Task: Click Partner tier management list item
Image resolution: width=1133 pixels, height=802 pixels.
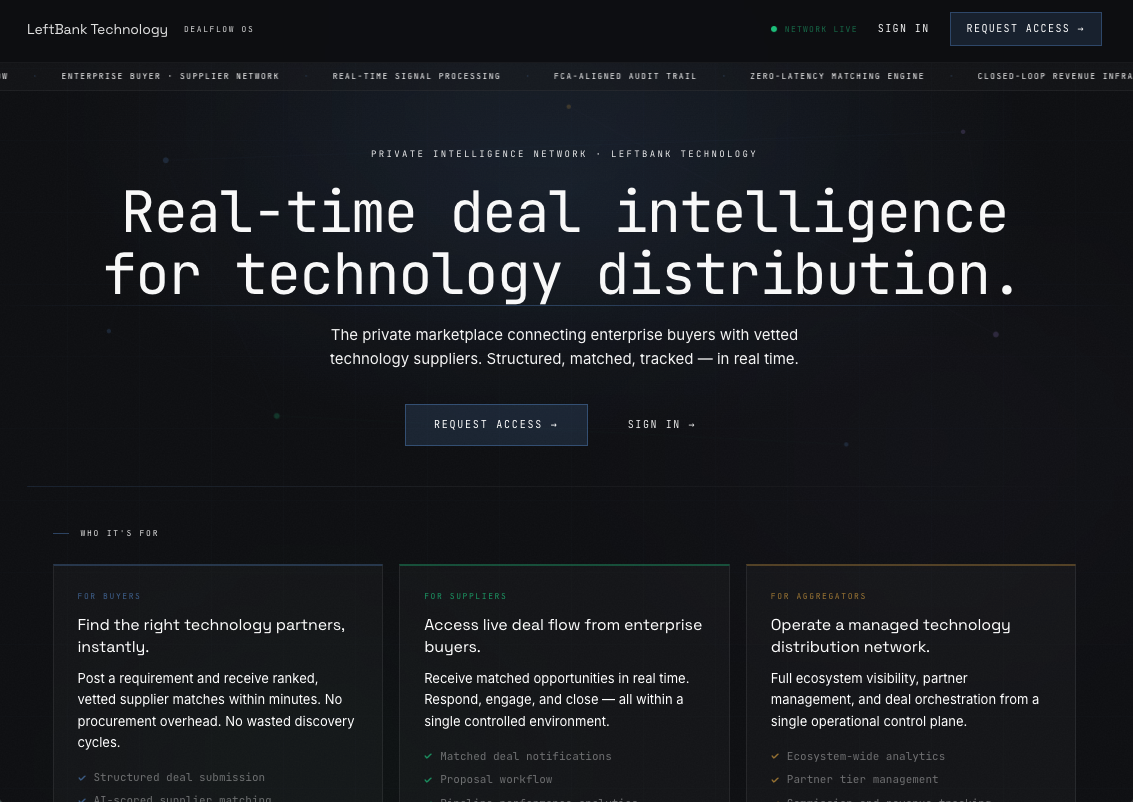Action: pyautogui.click(x=862, y=780)
